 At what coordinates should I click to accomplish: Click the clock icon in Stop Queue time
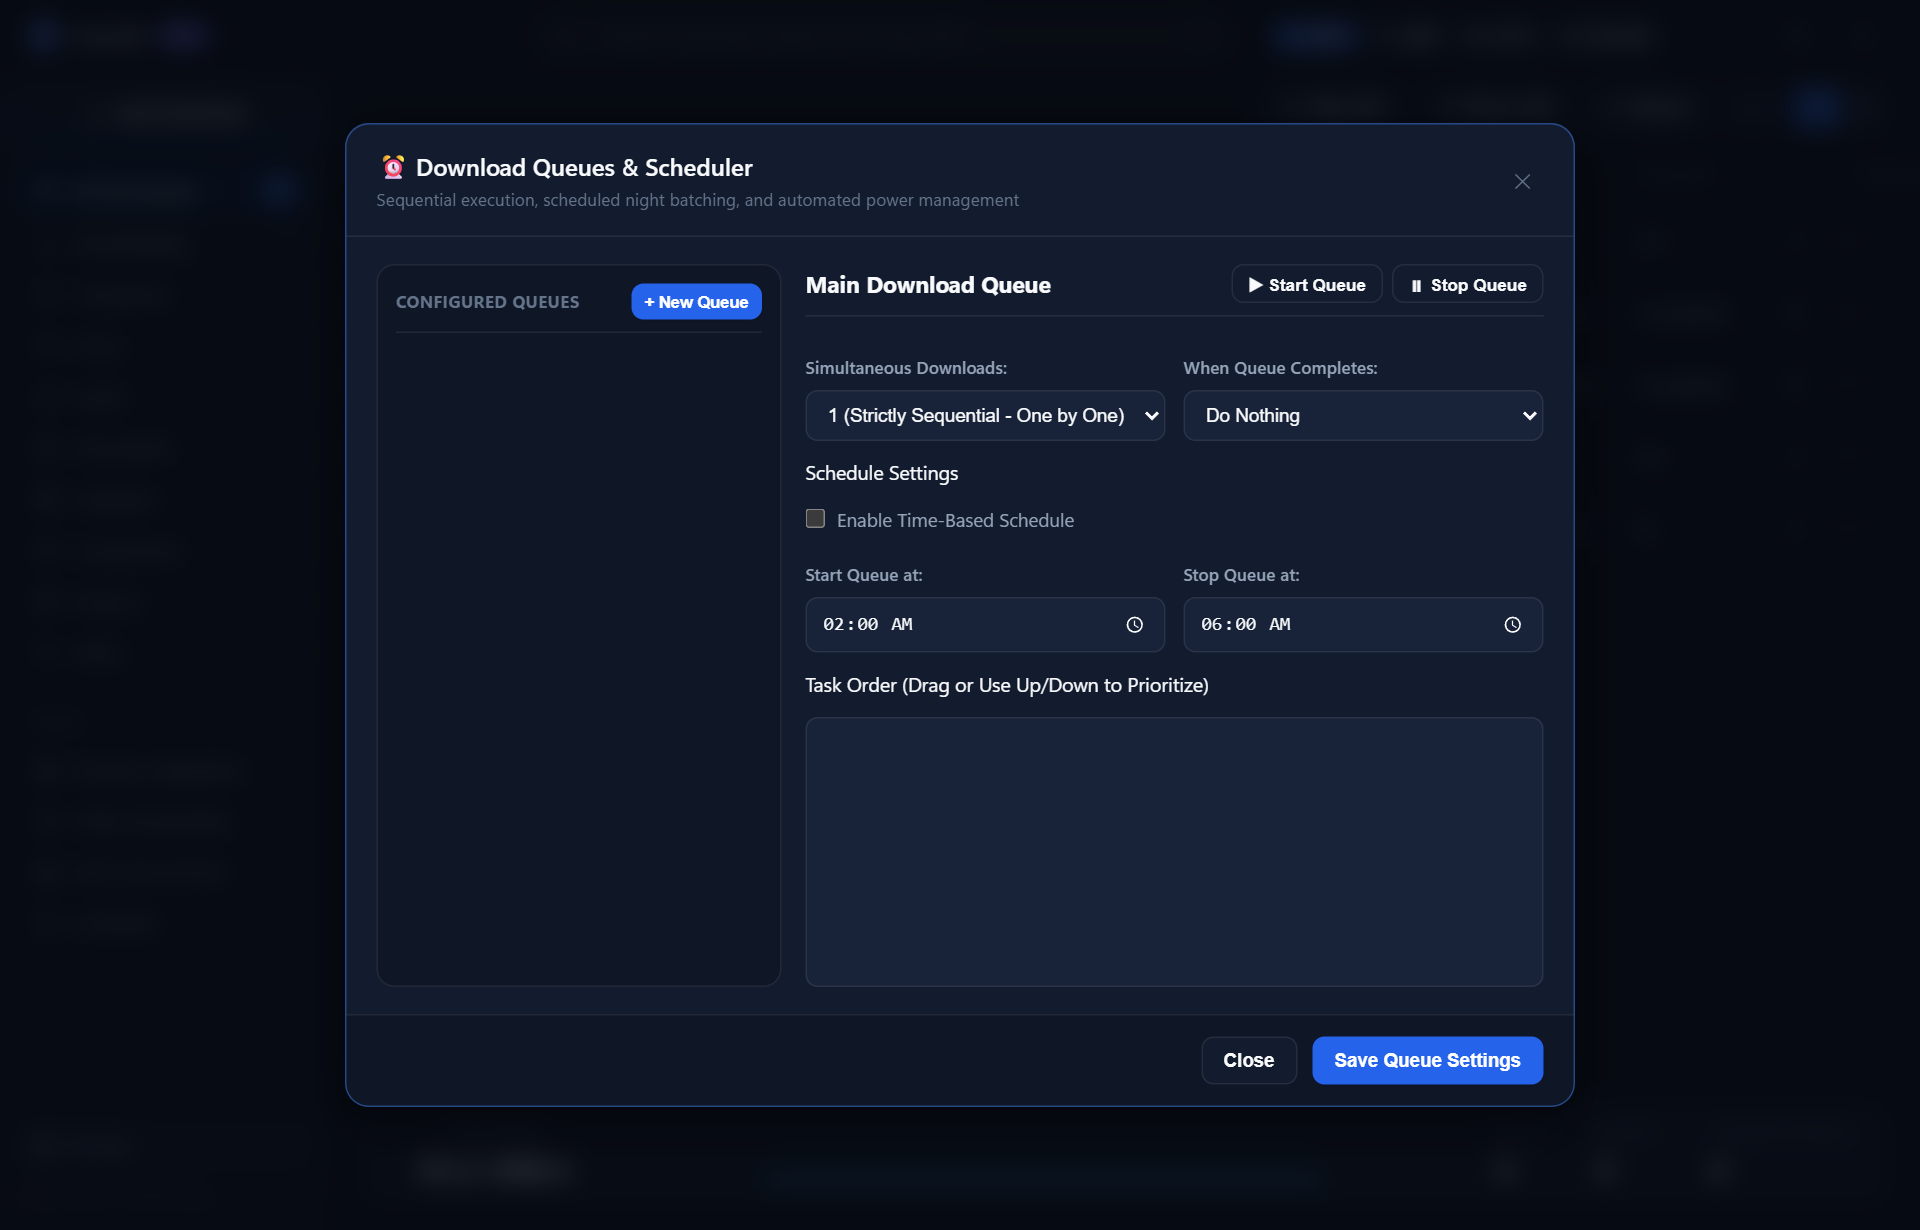pyautogui.click(x=1512, y=625)
